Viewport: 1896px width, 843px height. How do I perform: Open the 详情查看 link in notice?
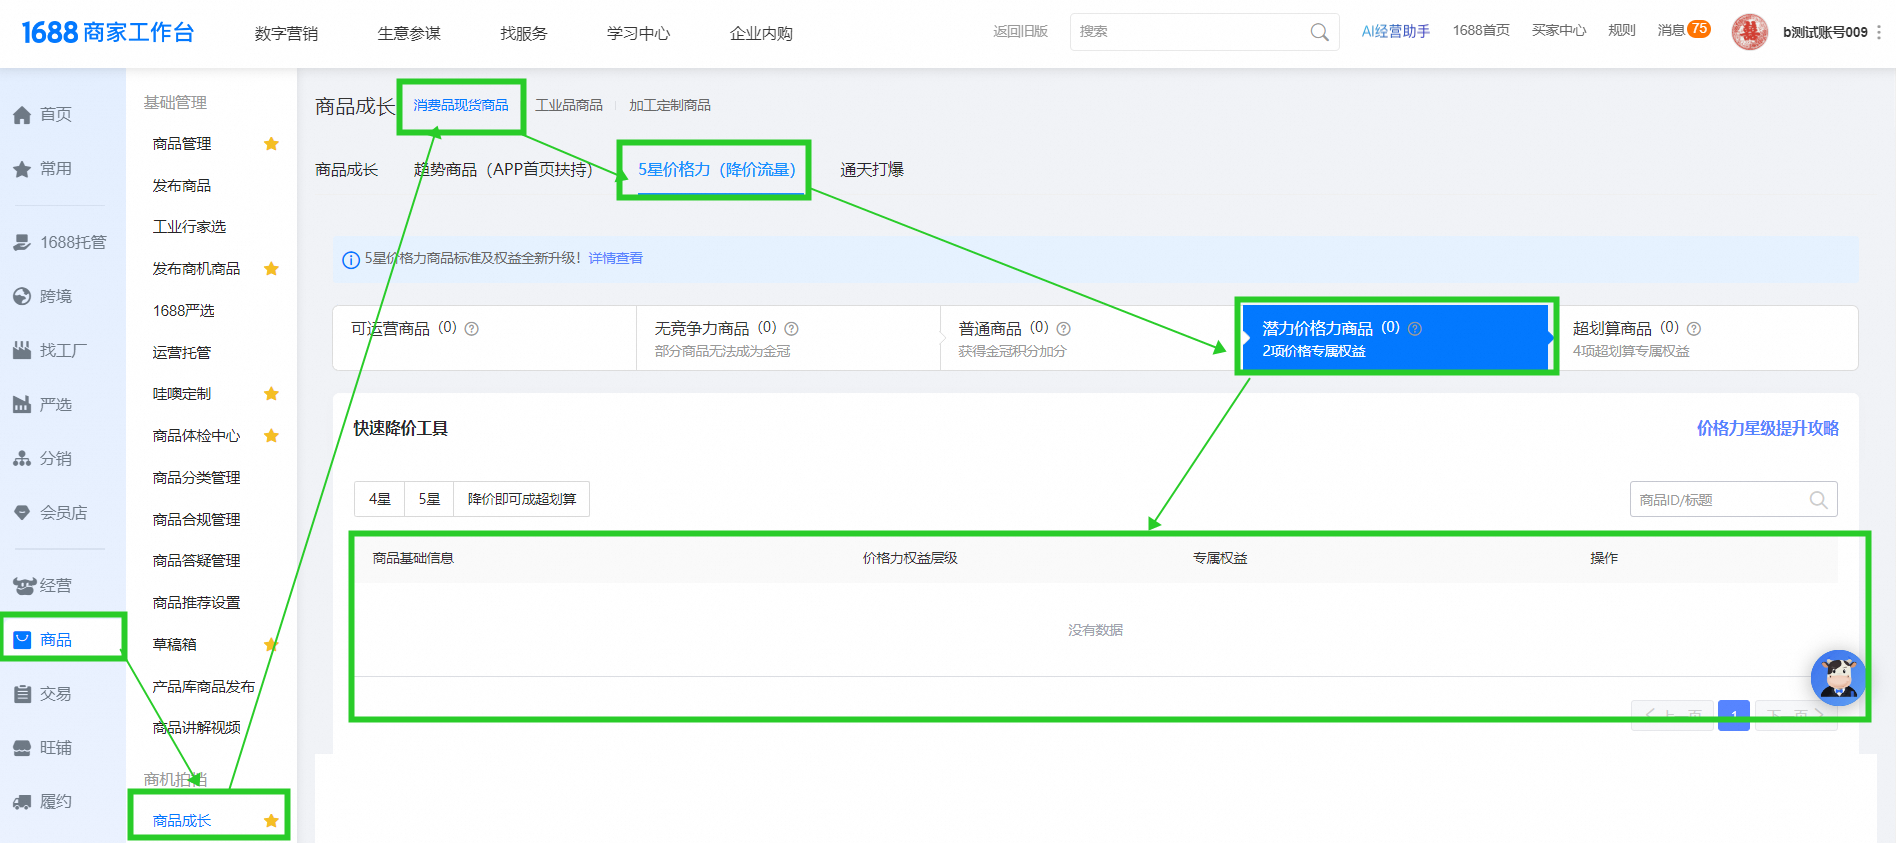coord(615,258)
